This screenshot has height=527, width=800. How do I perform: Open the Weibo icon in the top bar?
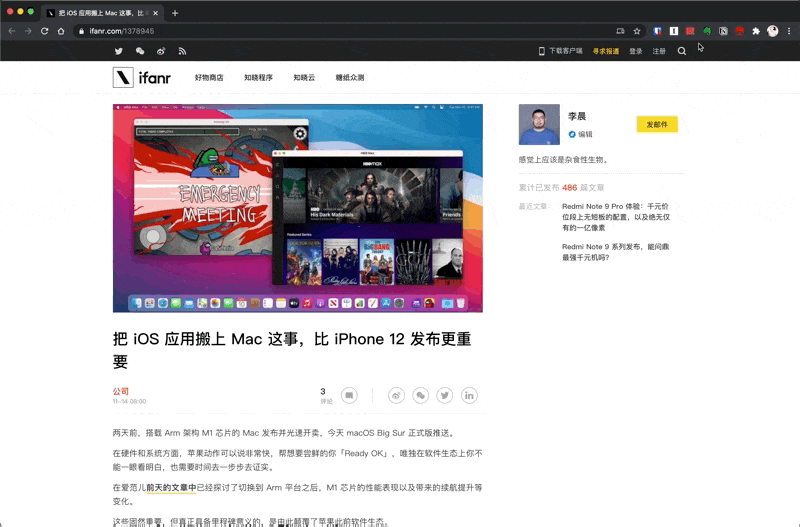click(161, 51)
